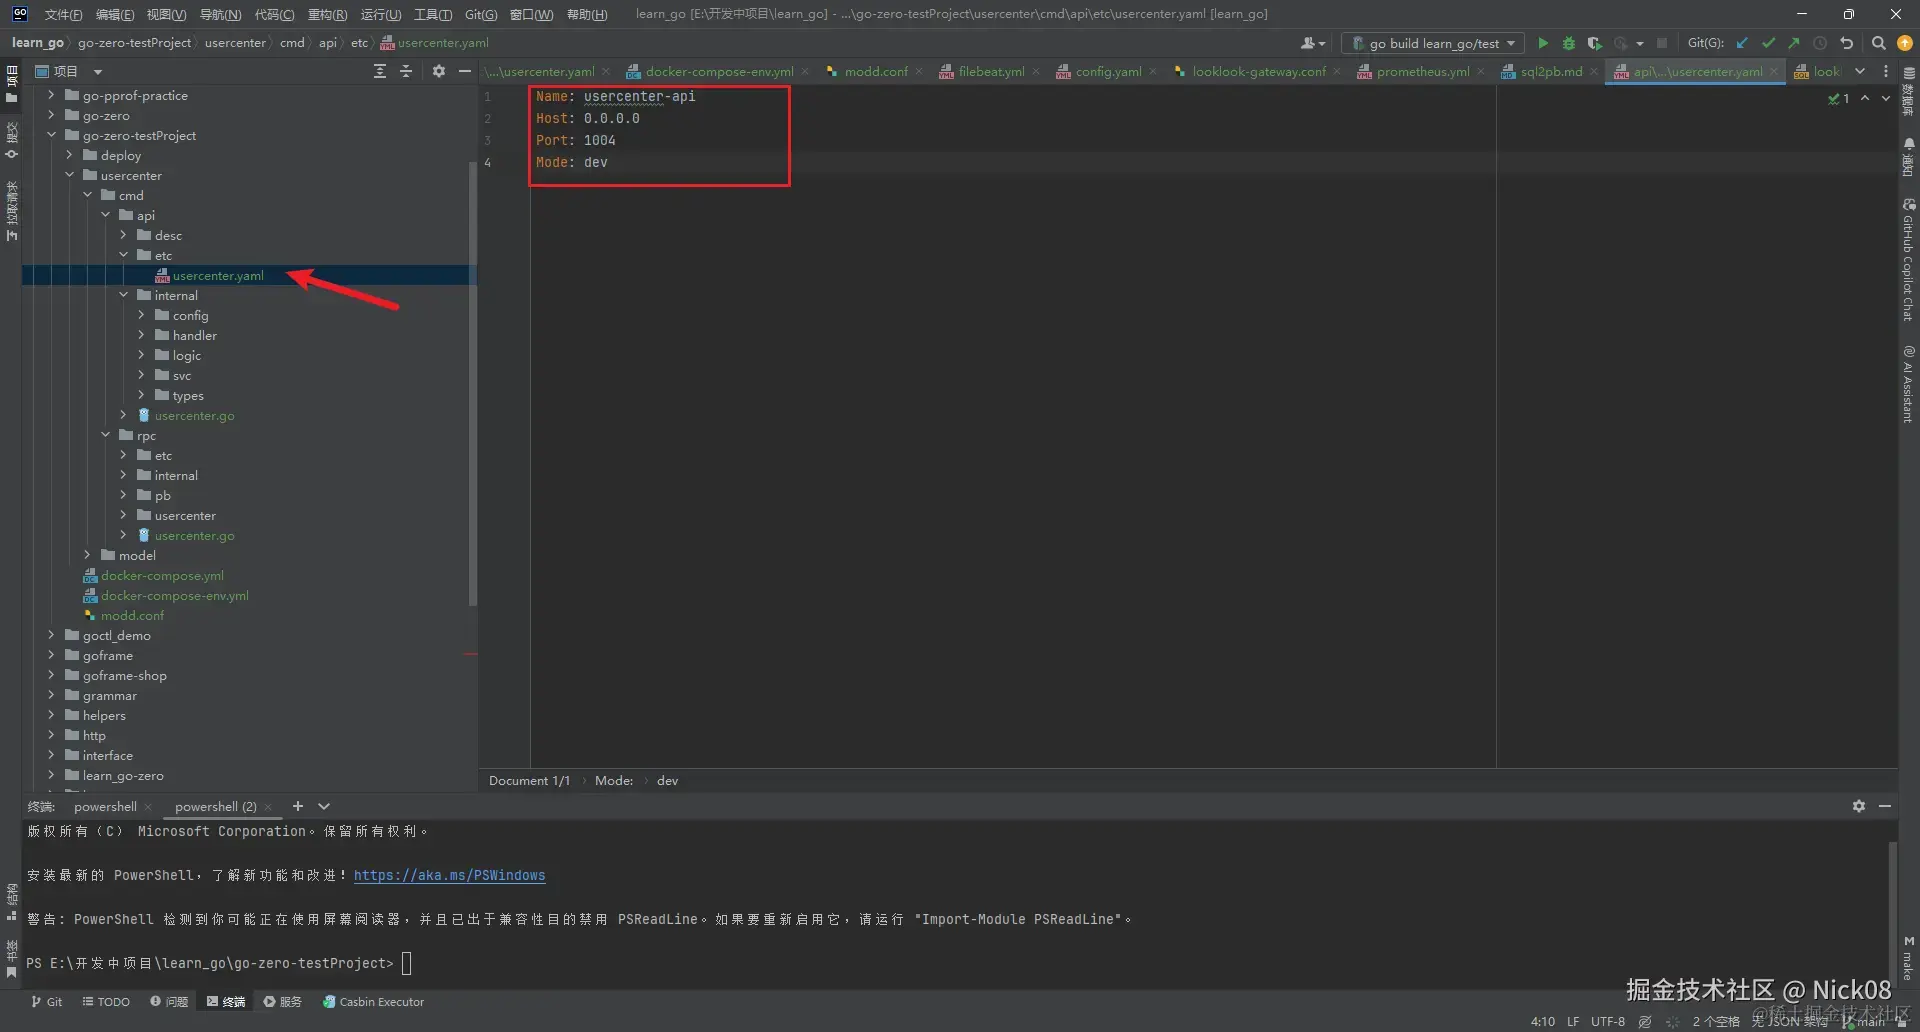
Task: Push commits with the green up arrow
Action: [x=1794, y=43]
